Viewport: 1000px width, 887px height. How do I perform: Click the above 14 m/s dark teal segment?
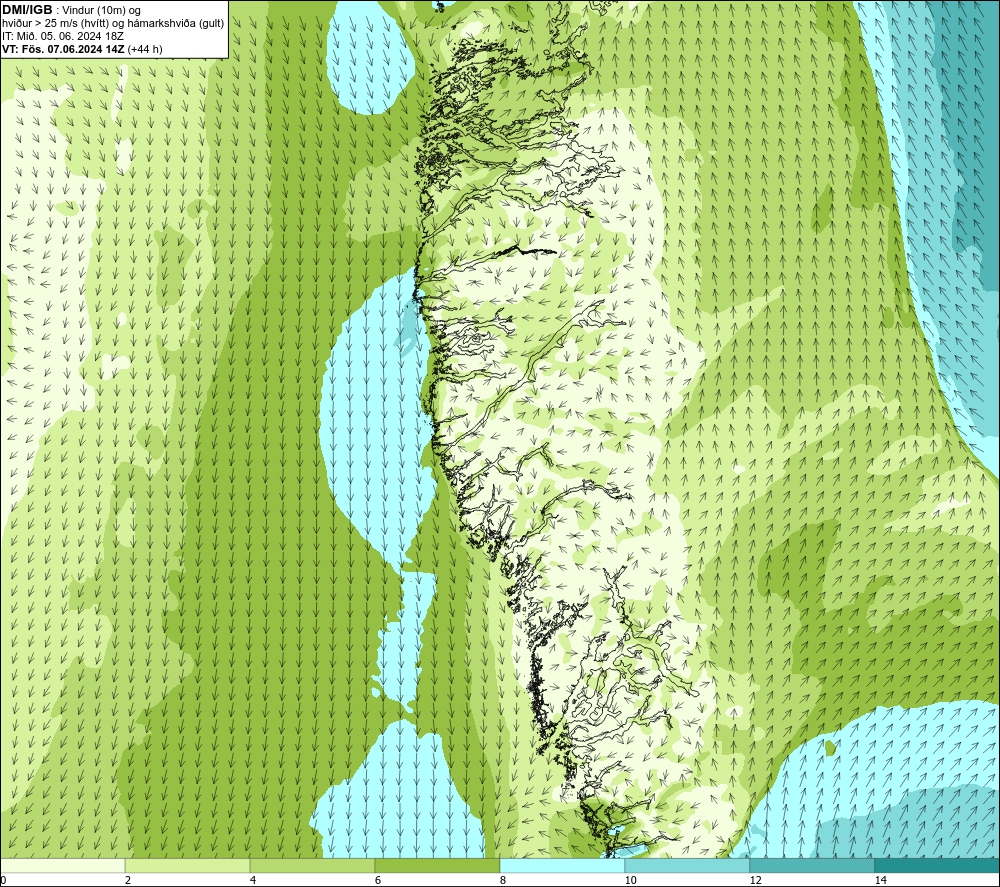coord(938,865)
